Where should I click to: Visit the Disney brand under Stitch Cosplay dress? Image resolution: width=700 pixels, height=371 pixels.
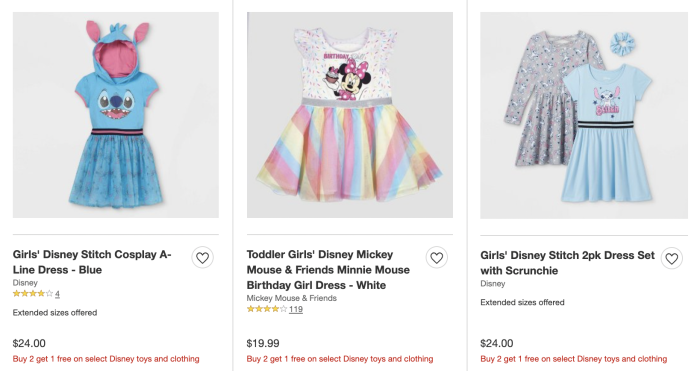pyautogui.click(x=25, y=283)
